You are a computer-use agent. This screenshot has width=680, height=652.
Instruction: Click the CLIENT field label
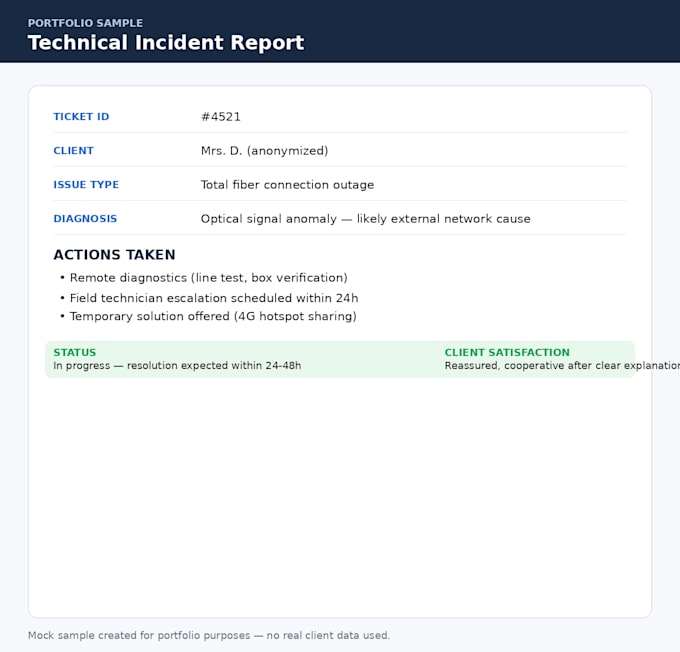point(73,151)
